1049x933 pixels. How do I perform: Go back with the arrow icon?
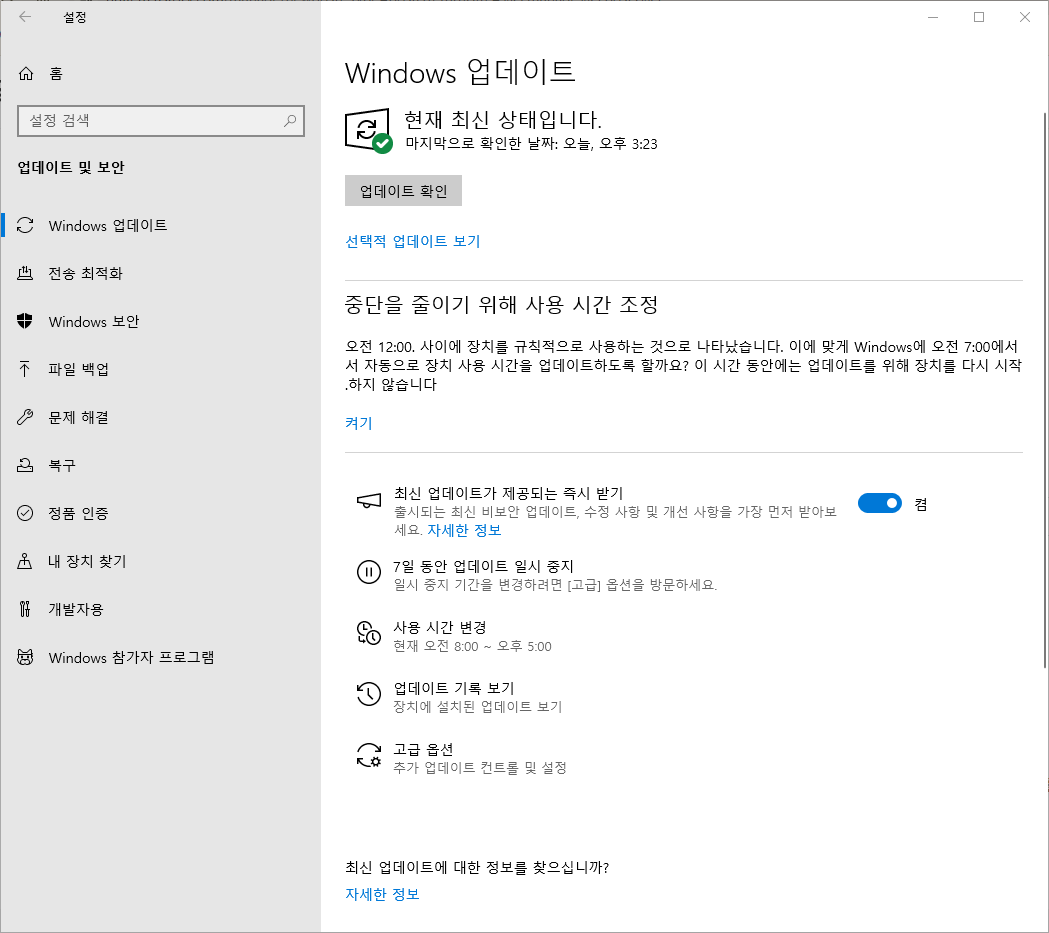pyautogui.click(x=25, y=17)
